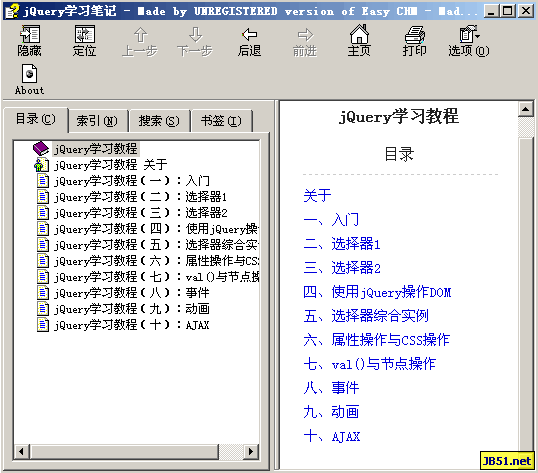Select tree item jQuery学习教程(七)：val()与节点
The height and width of the screenshot is (473, 538).
(x=156, y=277)
